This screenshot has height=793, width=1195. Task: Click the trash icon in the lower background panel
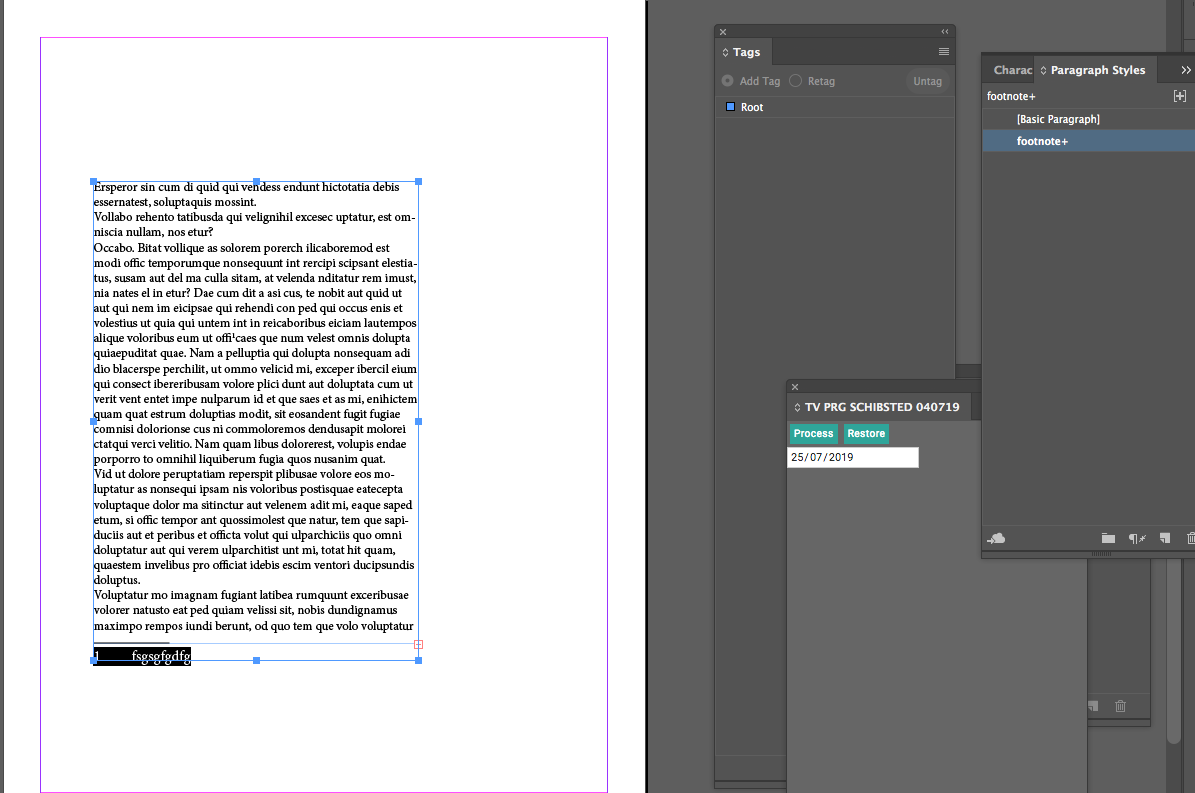coord(1120,706)
